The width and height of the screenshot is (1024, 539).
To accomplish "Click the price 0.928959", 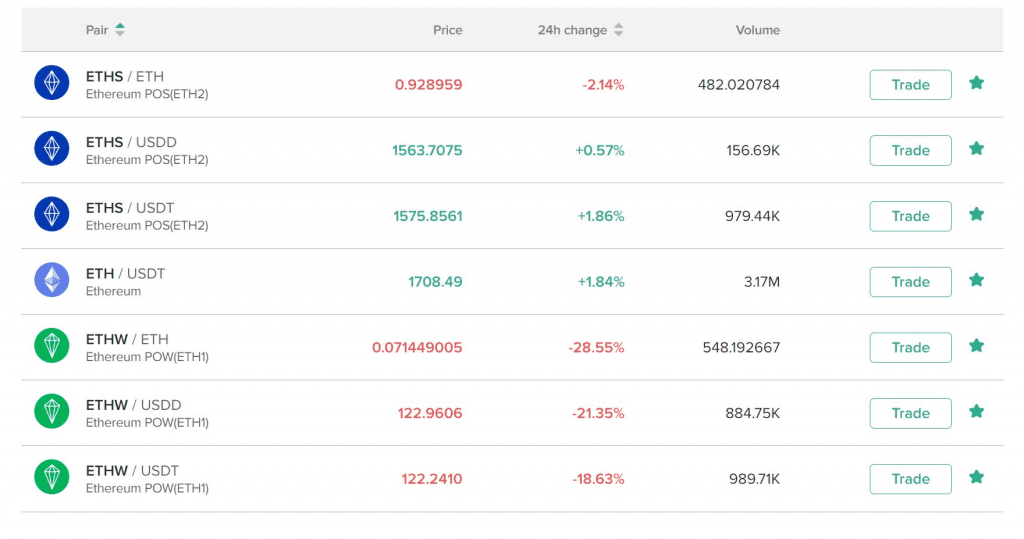I will click(428, 85).
